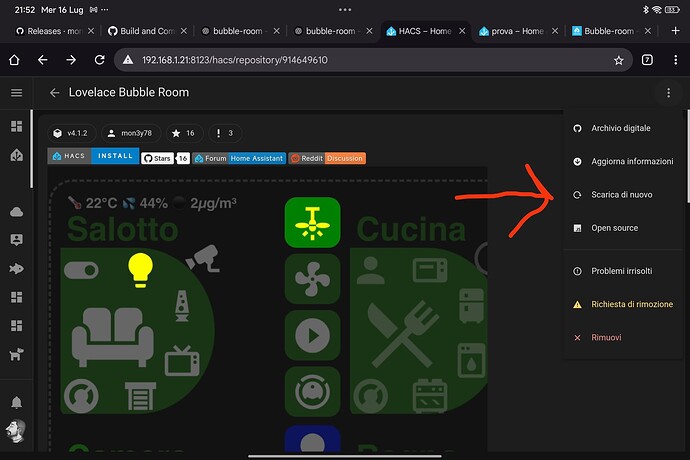Open the repository three-dot overflow menu
The image size is (690, 460).
coord(668,93)
